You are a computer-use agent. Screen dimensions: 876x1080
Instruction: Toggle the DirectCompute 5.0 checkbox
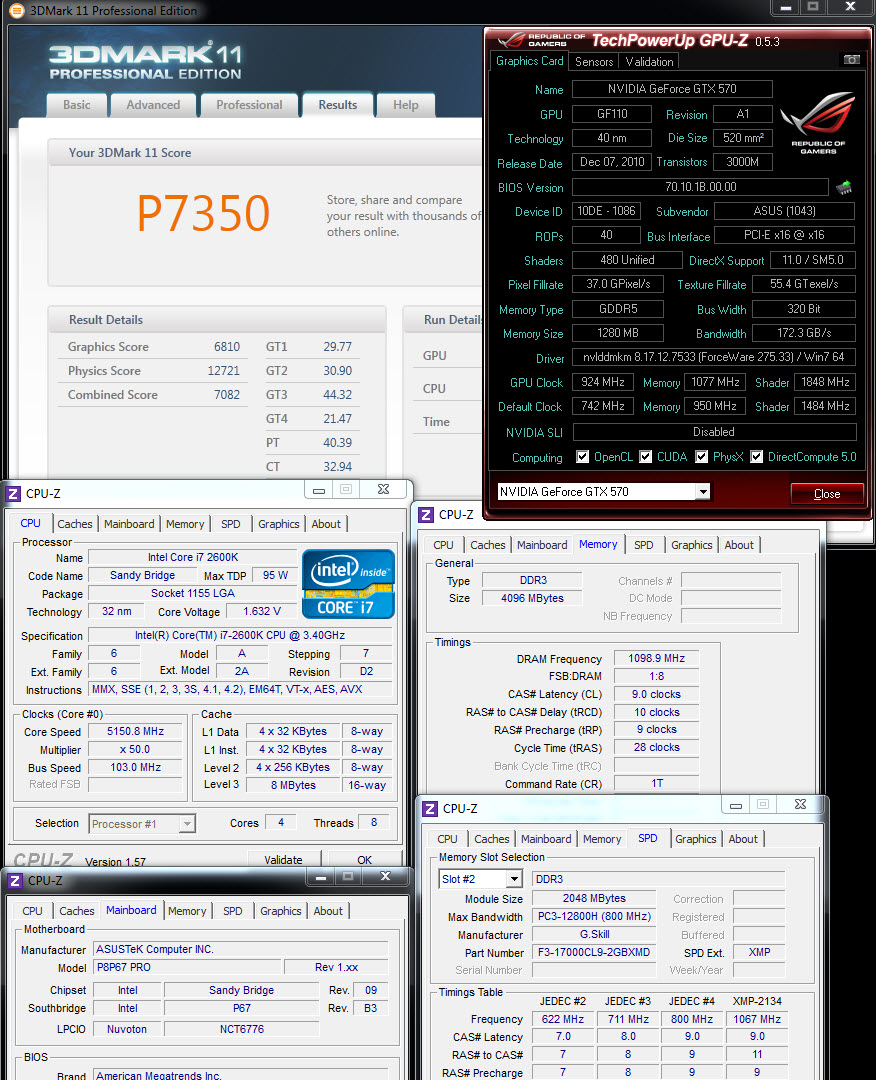(756, 457)
